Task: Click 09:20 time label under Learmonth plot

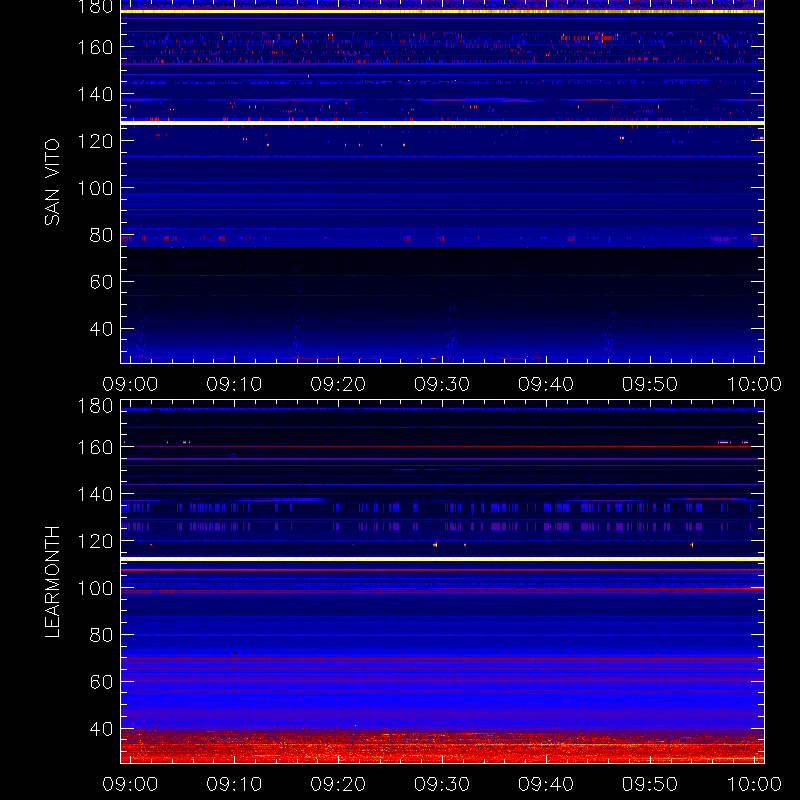Action: (x=338, y=784)
